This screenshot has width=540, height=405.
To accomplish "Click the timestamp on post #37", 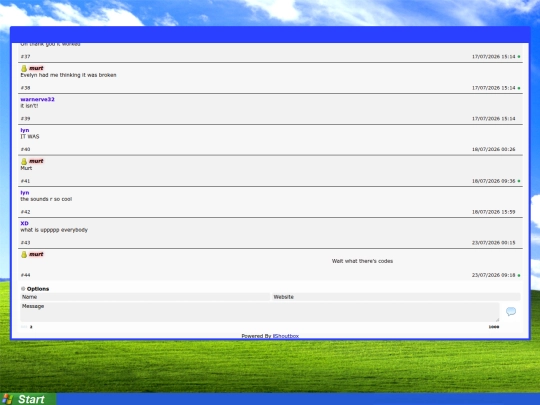I will (x=494, y=56).
